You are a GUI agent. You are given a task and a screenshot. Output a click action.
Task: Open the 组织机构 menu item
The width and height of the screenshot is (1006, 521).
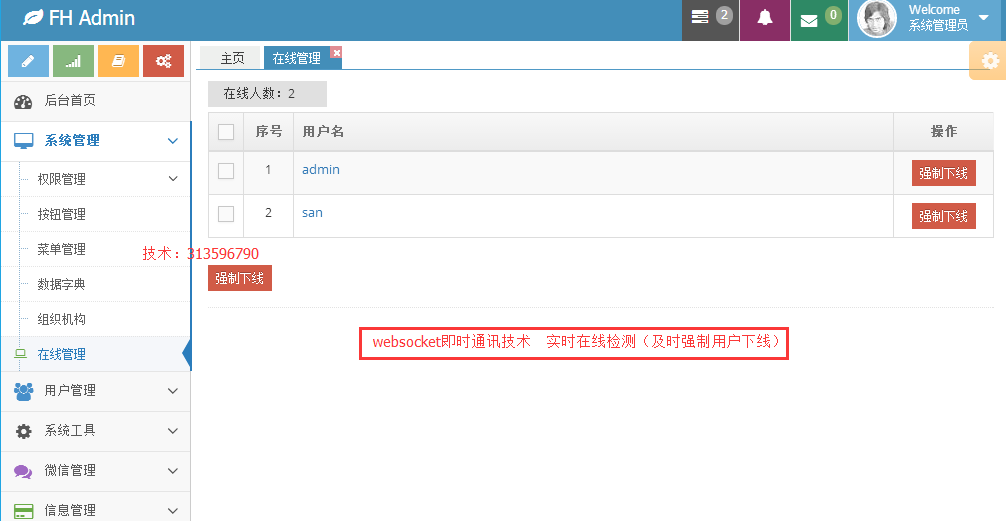(96, 319)
